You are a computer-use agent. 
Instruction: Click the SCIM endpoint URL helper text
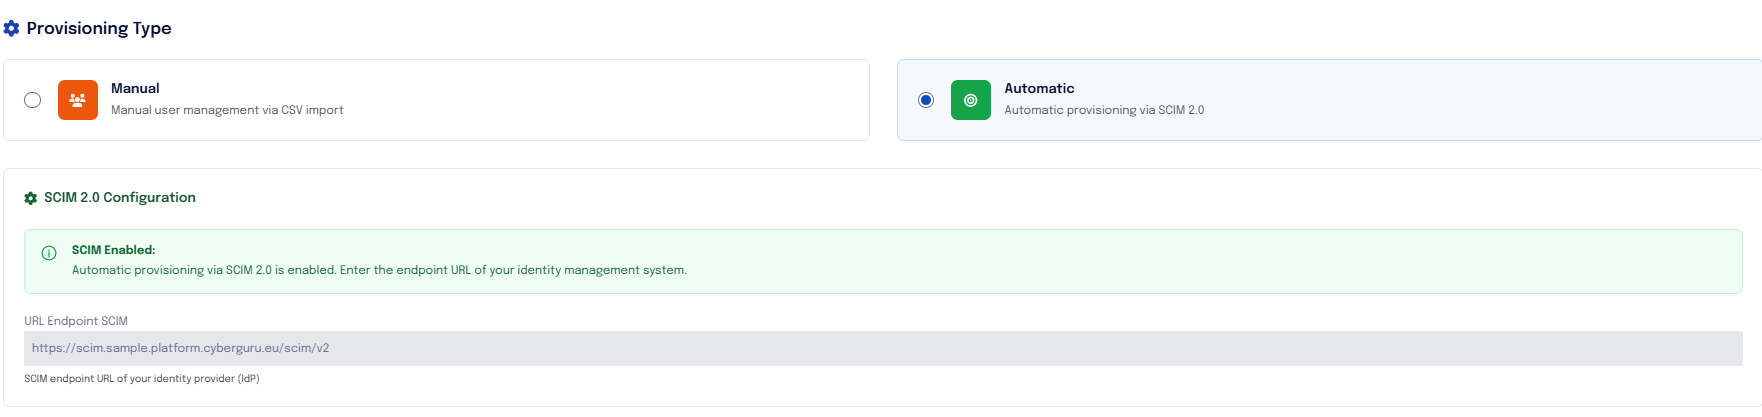pyautogui.click(x=142, y=379)
